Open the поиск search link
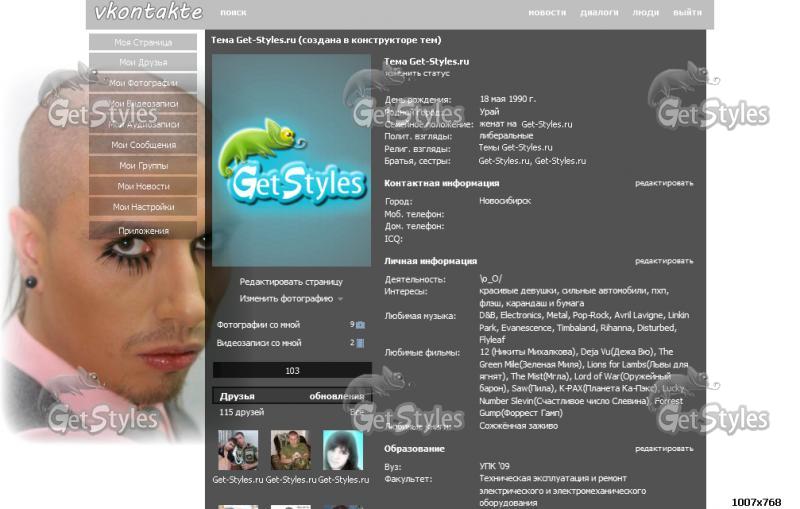This screenshot has width=800, height=509. [233, 12]
